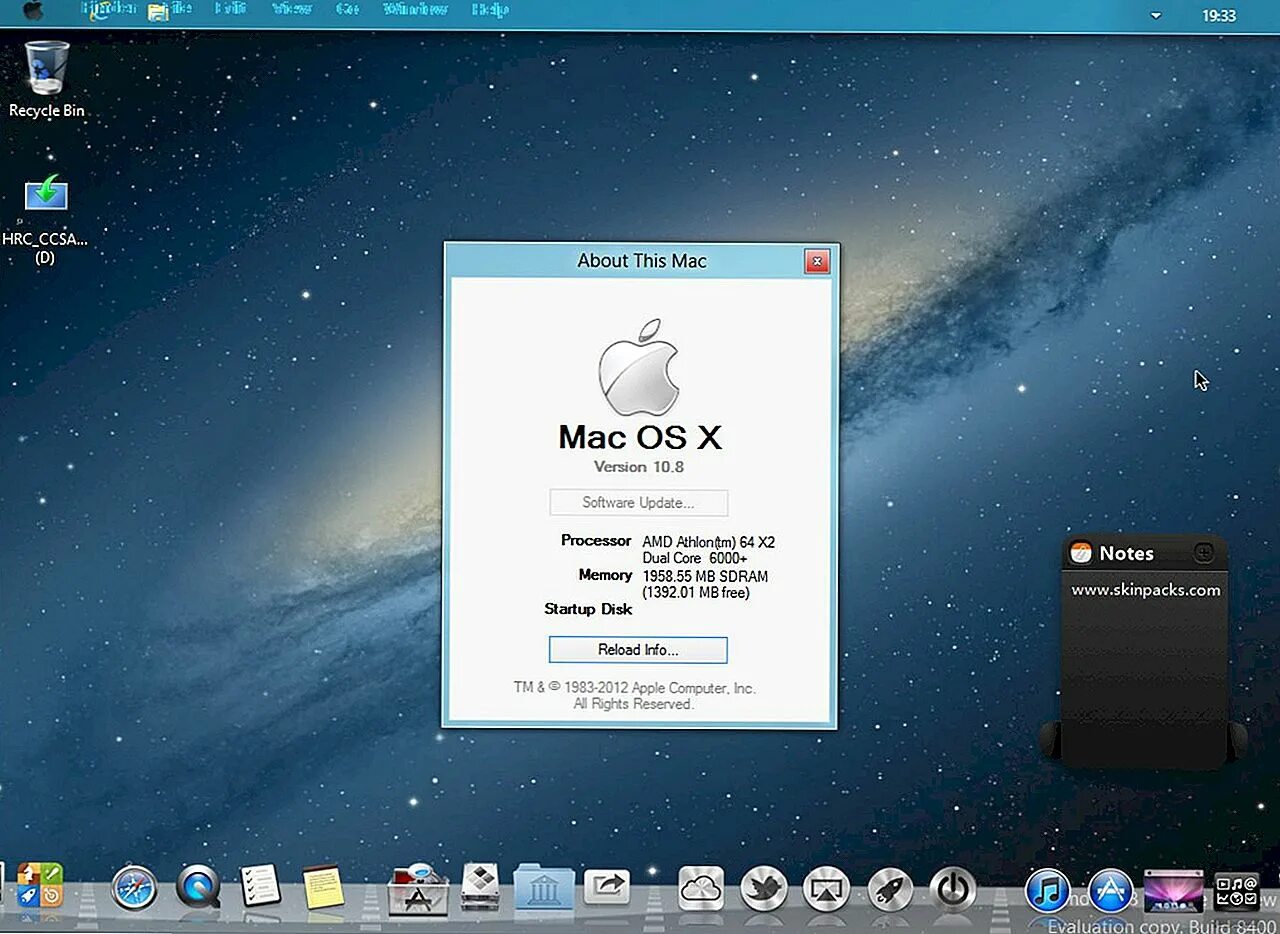Open the symbols grid dock icon
Screen dimensions: 1280x934
pos(1236,891)
